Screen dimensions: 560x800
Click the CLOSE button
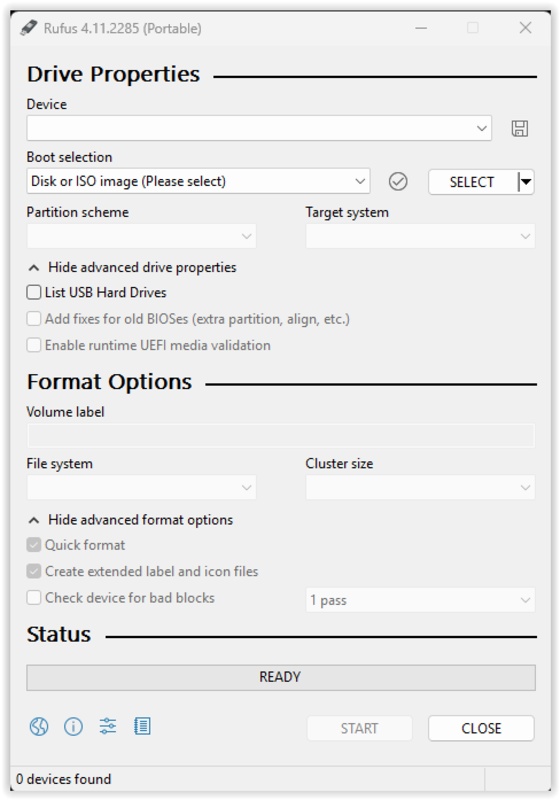[481, 728]
